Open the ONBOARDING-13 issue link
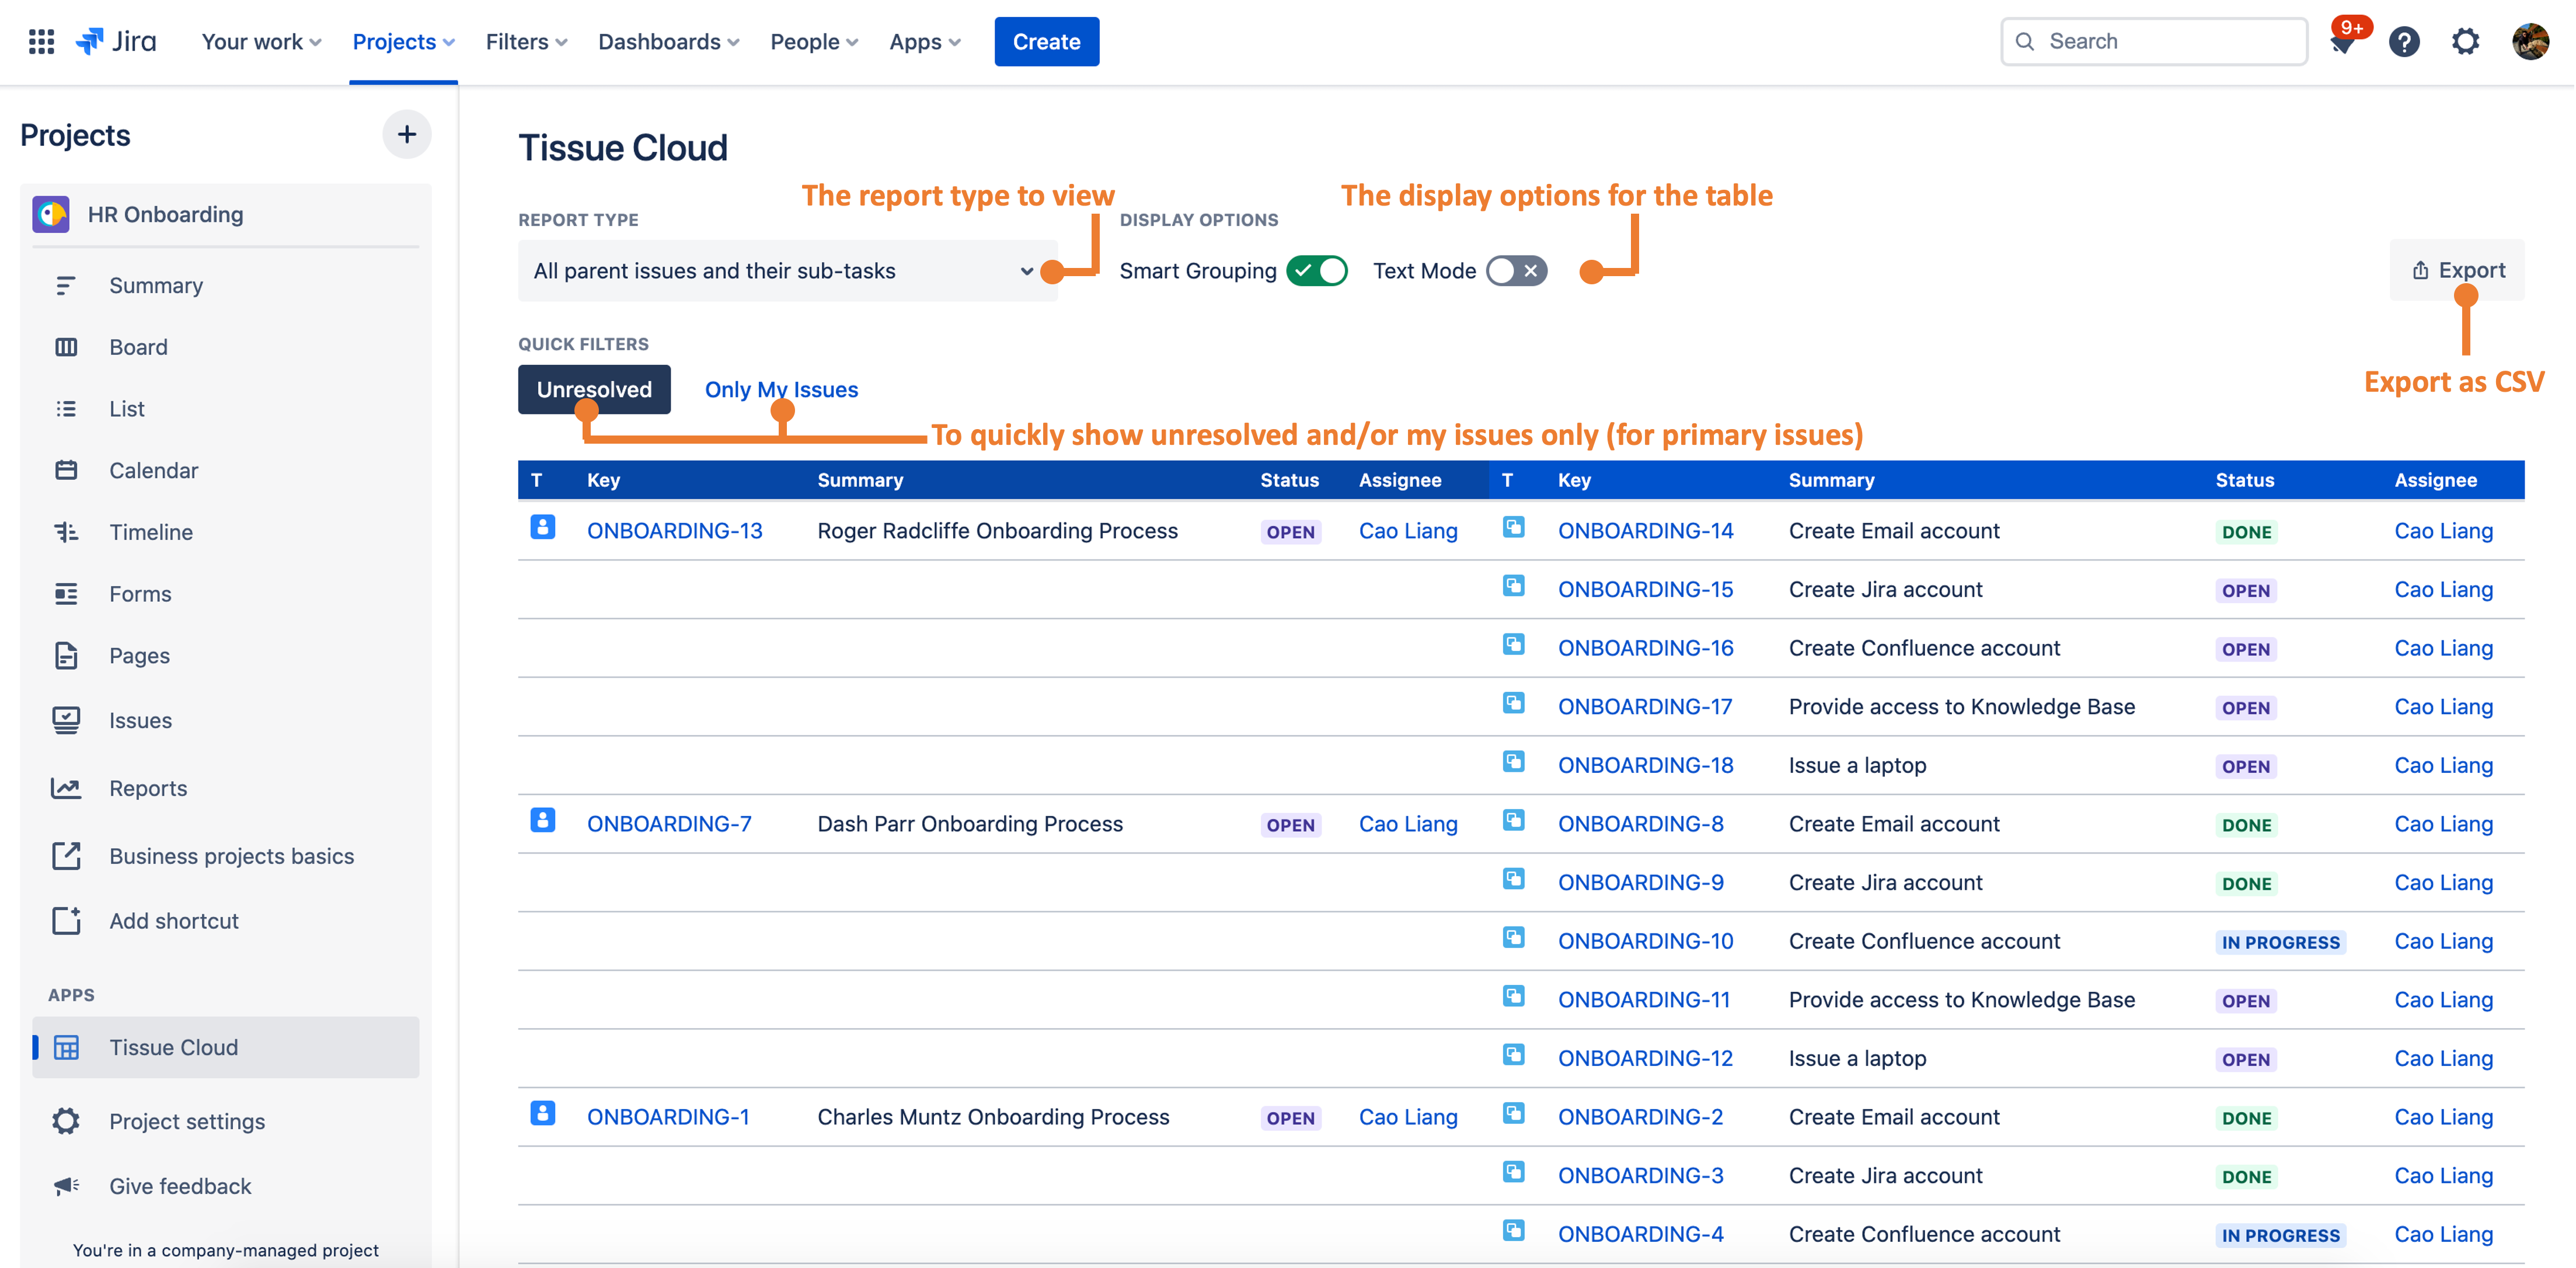The width and height of the screenshot is (2576, 1268). 674,531
